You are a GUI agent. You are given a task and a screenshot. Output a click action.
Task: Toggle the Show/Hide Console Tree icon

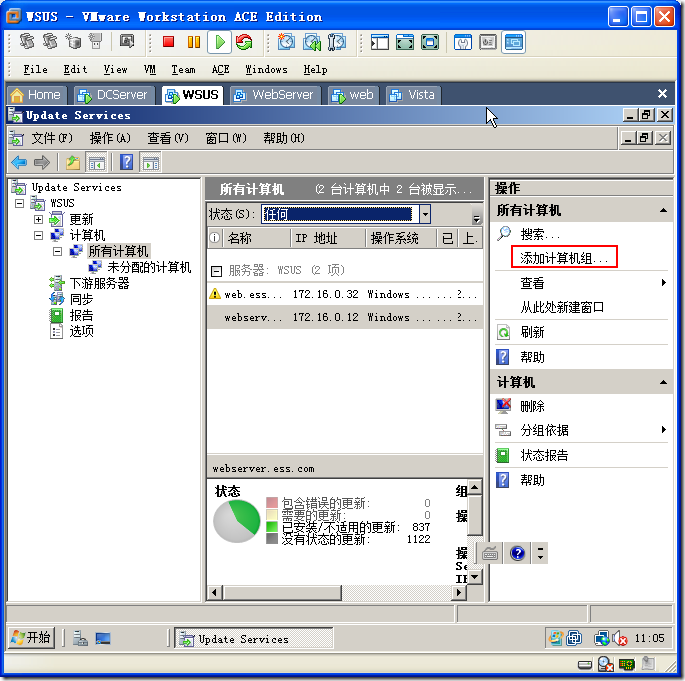pos(97,162)
